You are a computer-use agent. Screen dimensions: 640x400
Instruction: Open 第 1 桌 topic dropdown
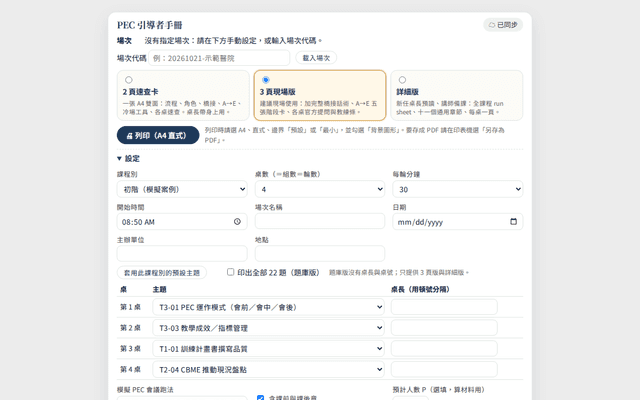pos(269,307)
